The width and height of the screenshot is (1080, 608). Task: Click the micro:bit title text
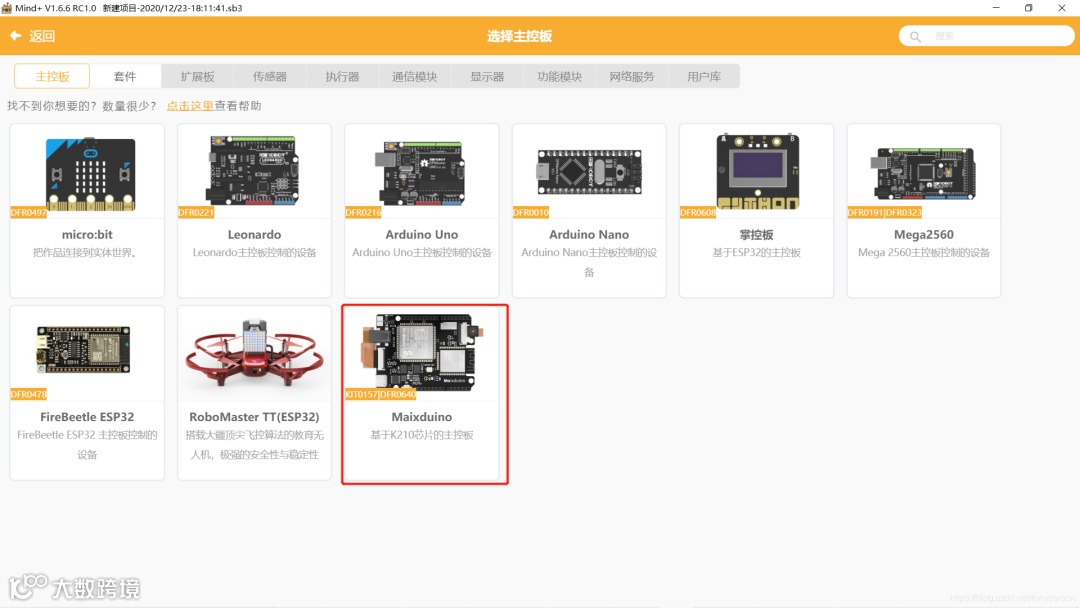87,234
